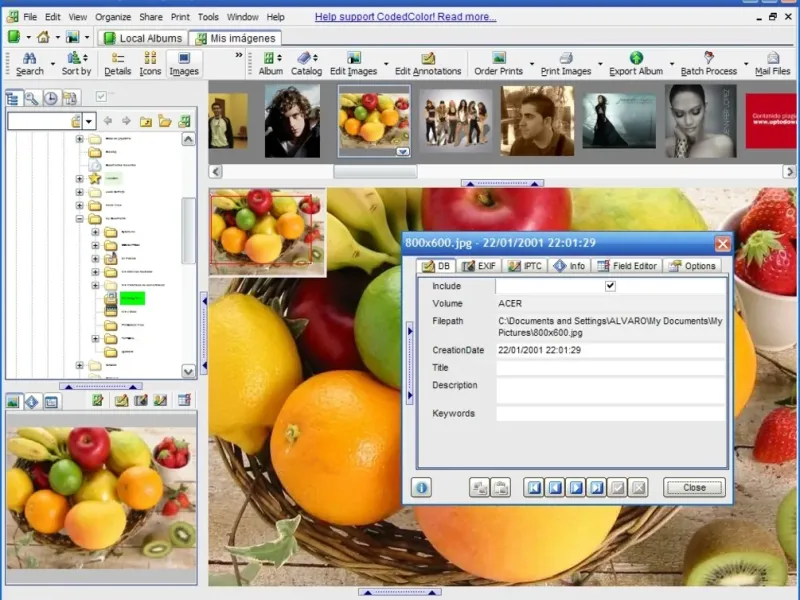Open the Organize menu
Screen dimensions: 800x600
113,17
